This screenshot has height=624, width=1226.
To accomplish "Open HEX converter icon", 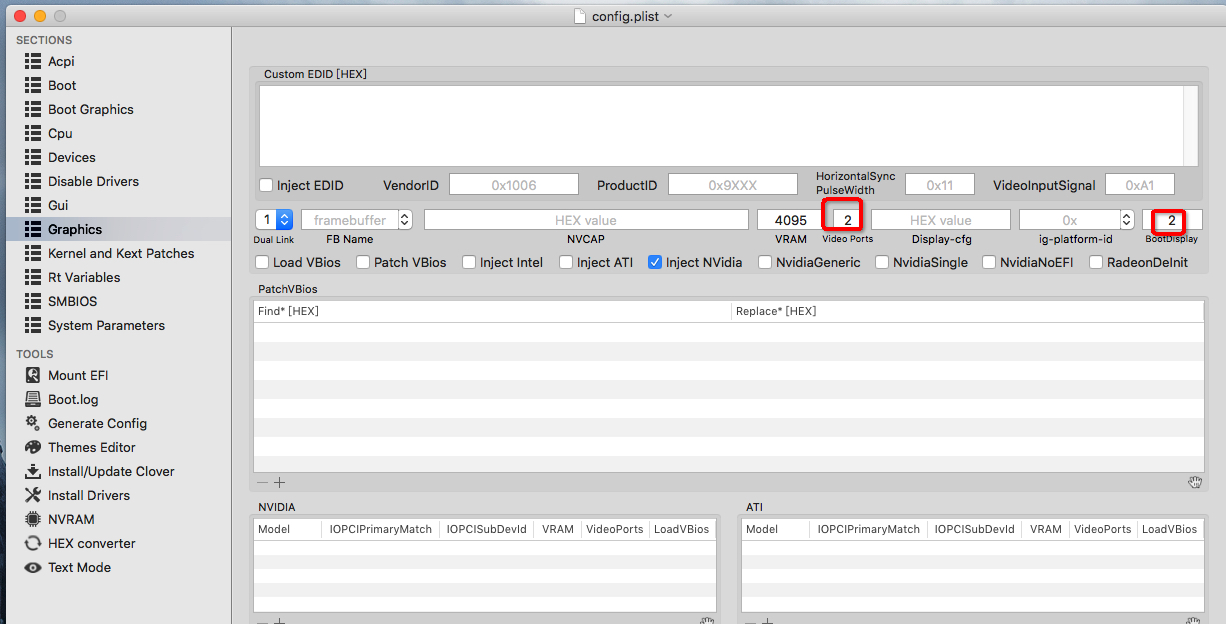I will [x=32, y=543].
